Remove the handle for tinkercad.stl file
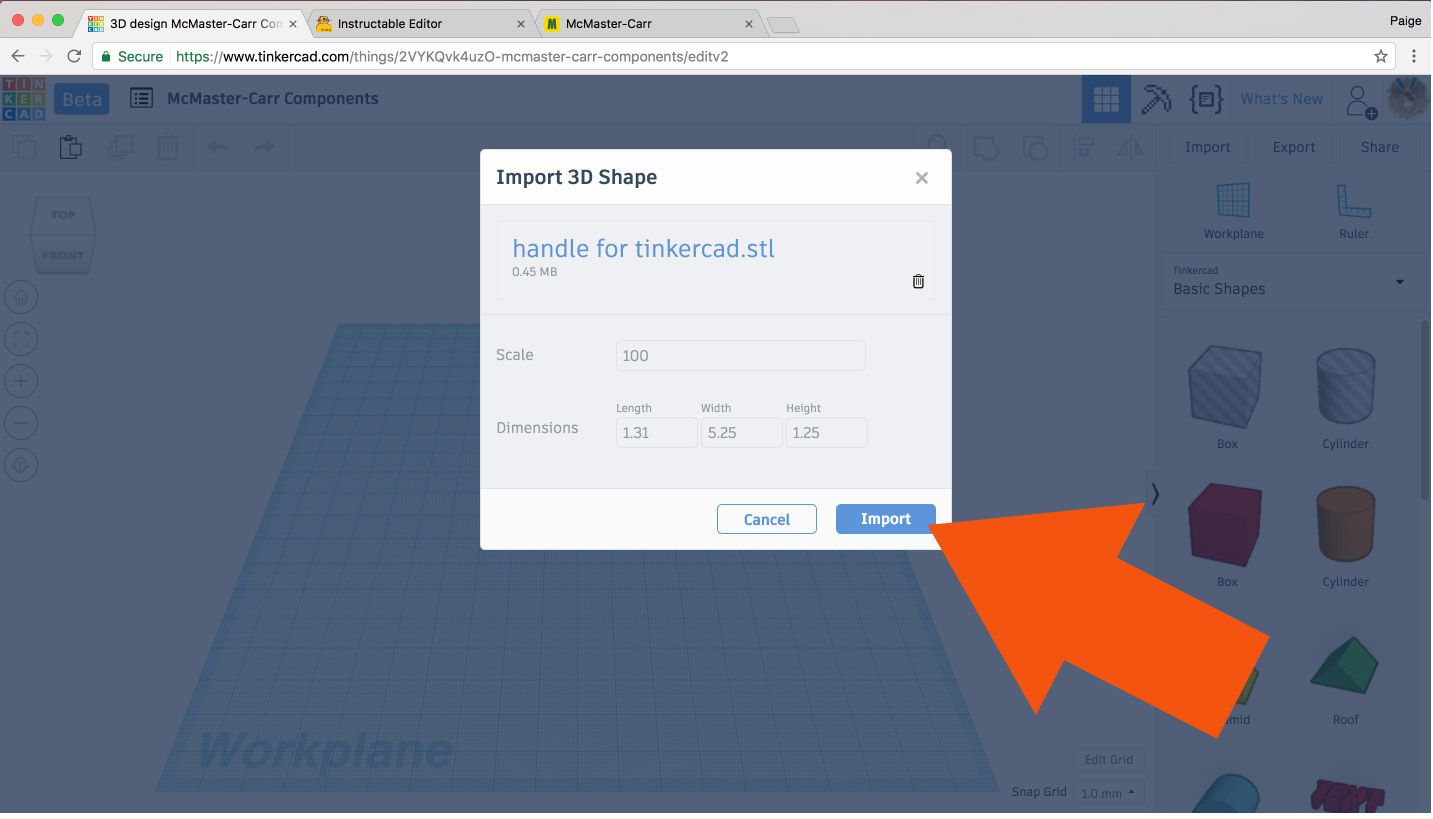This screenshot has width=1433, height=819. click(x=918, y=281)
